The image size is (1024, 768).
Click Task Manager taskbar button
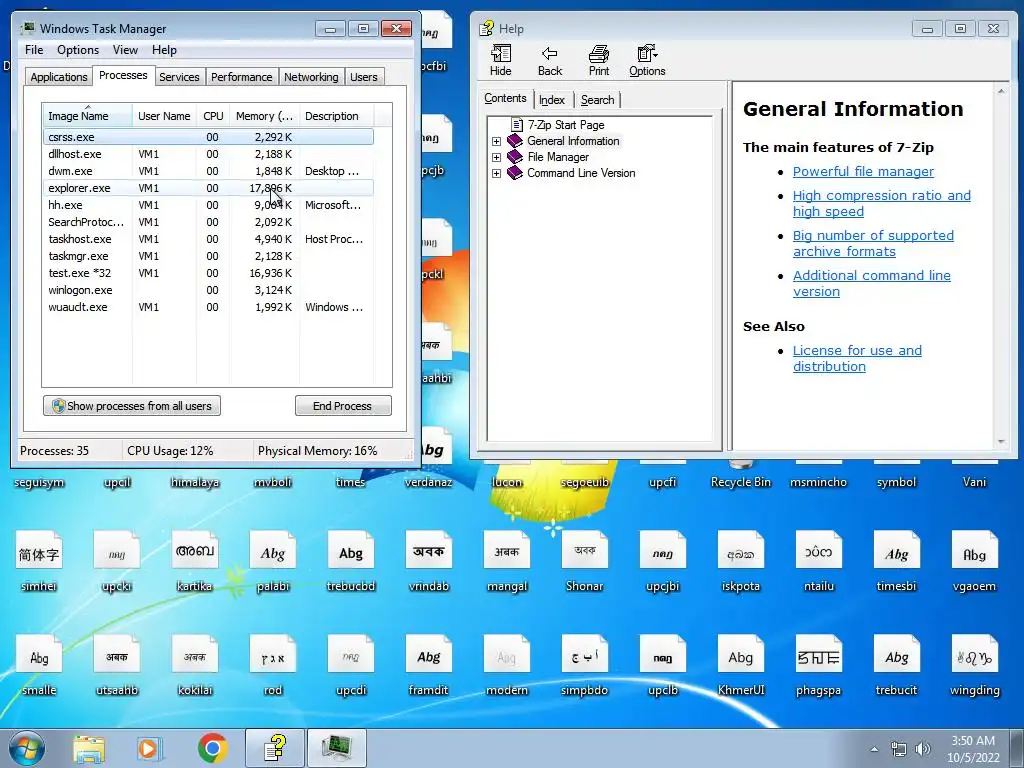tap(337, 748)
